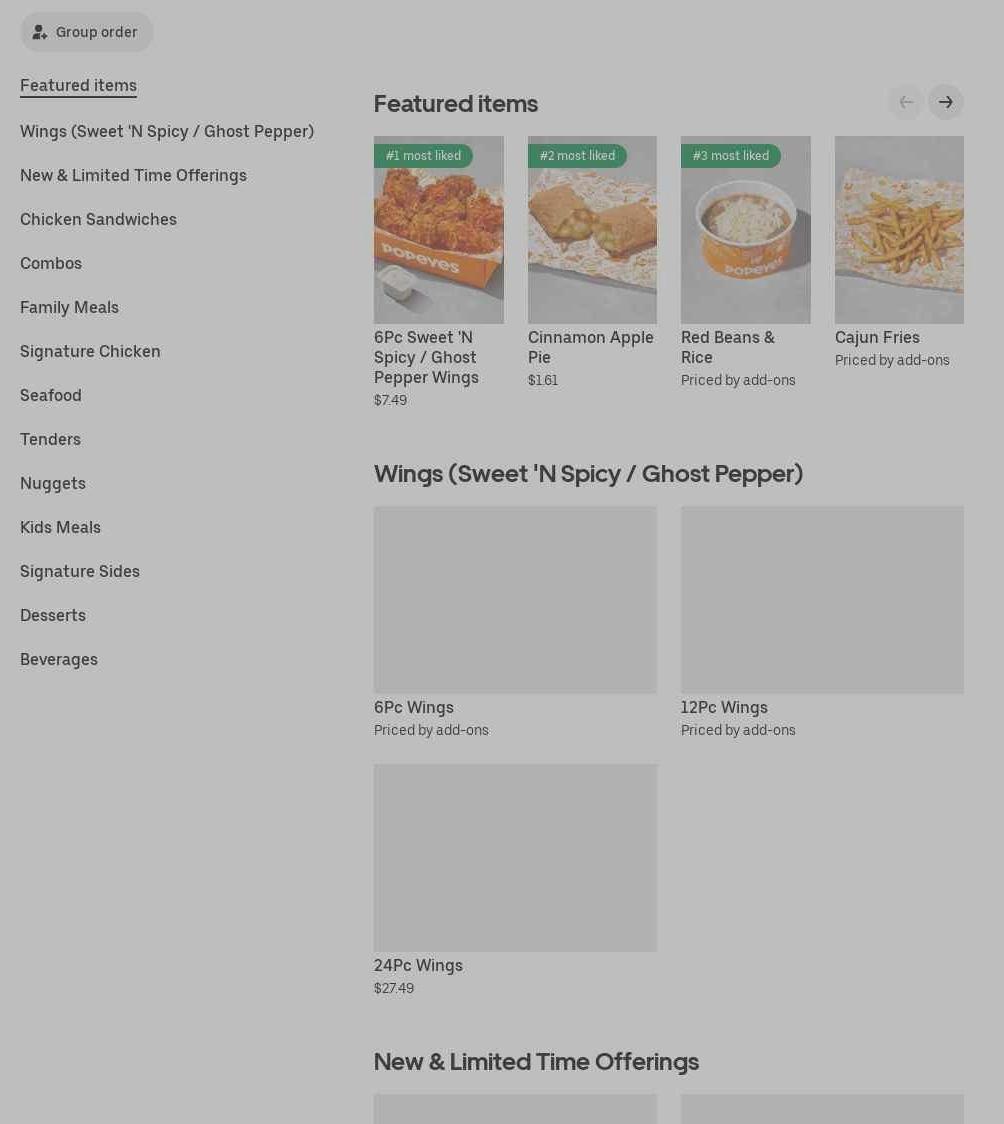Screen dimensions: 1004x1124
Task: Select the Seafood category
Action: (51, 396)
